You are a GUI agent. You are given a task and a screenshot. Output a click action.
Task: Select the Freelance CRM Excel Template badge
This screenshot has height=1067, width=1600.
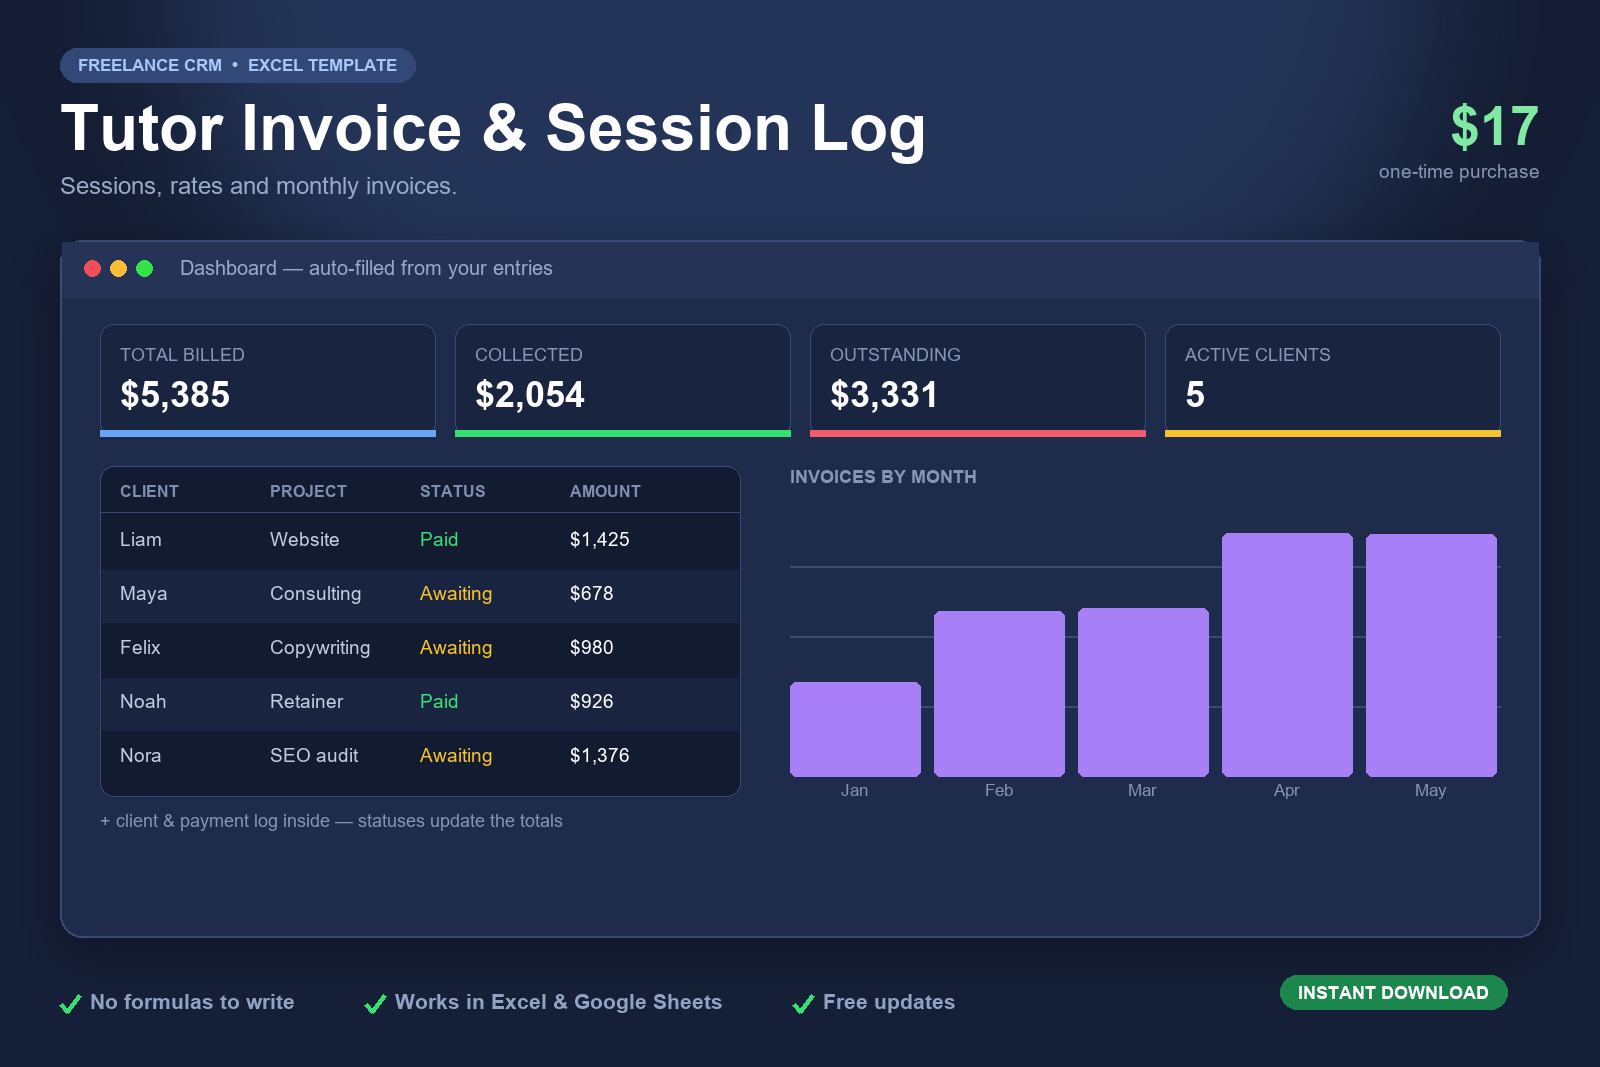(x=238, y=65)
